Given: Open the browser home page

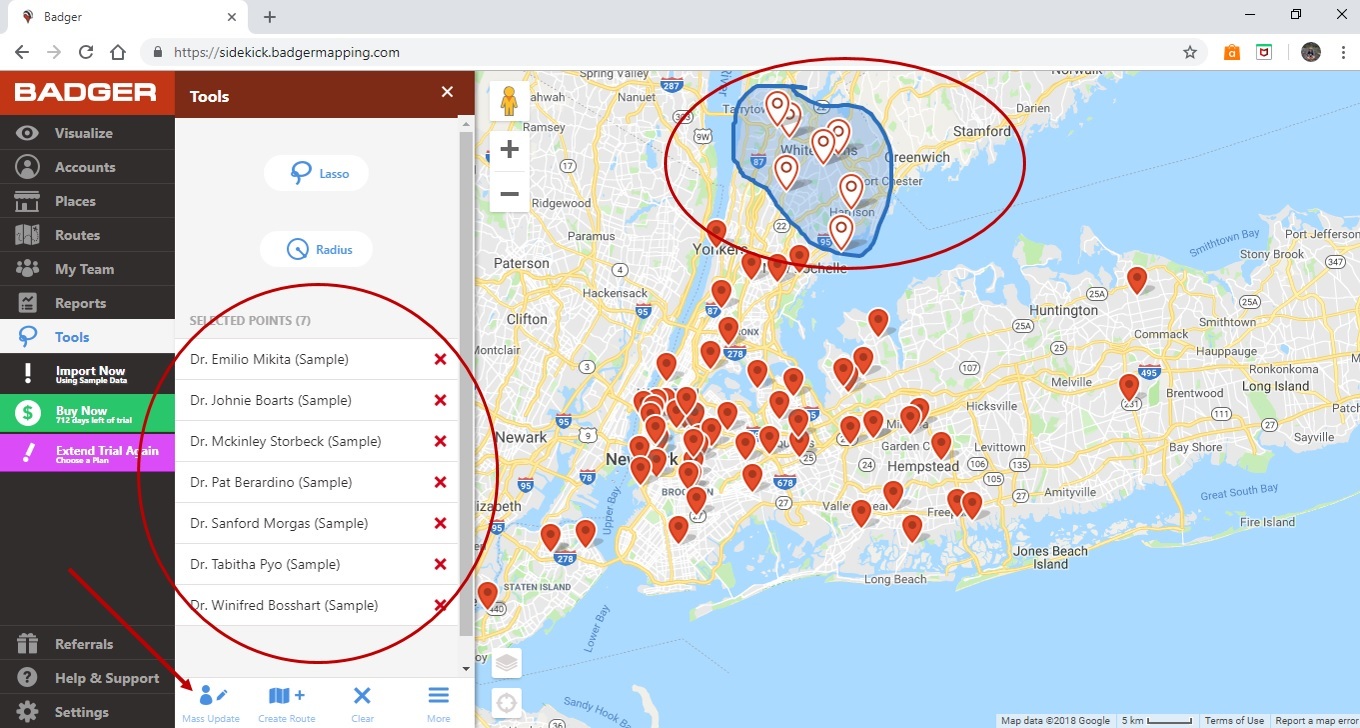Looking at the screenshot, I should (x=118, y=52).
